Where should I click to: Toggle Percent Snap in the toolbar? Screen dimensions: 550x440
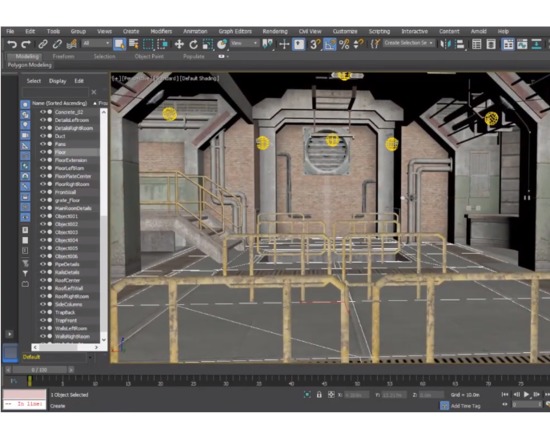pos(344,44)
